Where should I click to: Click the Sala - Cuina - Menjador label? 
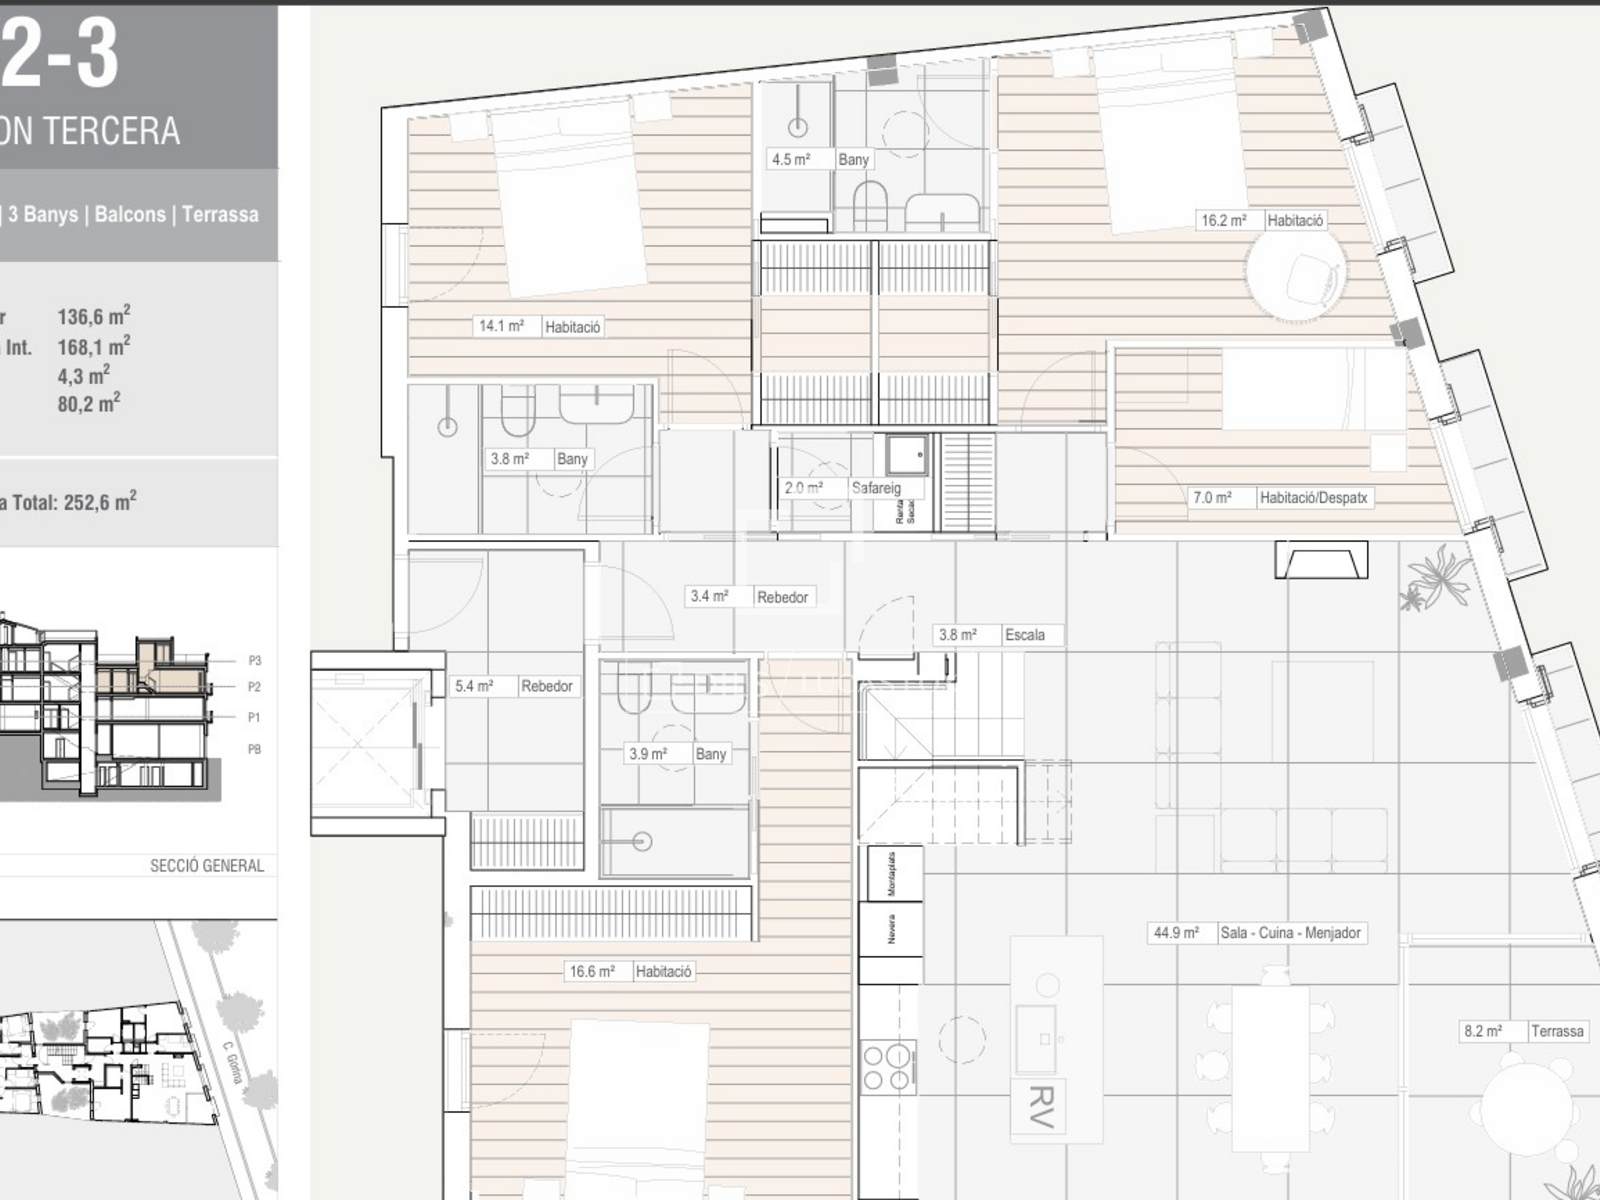coord(1290,933)
